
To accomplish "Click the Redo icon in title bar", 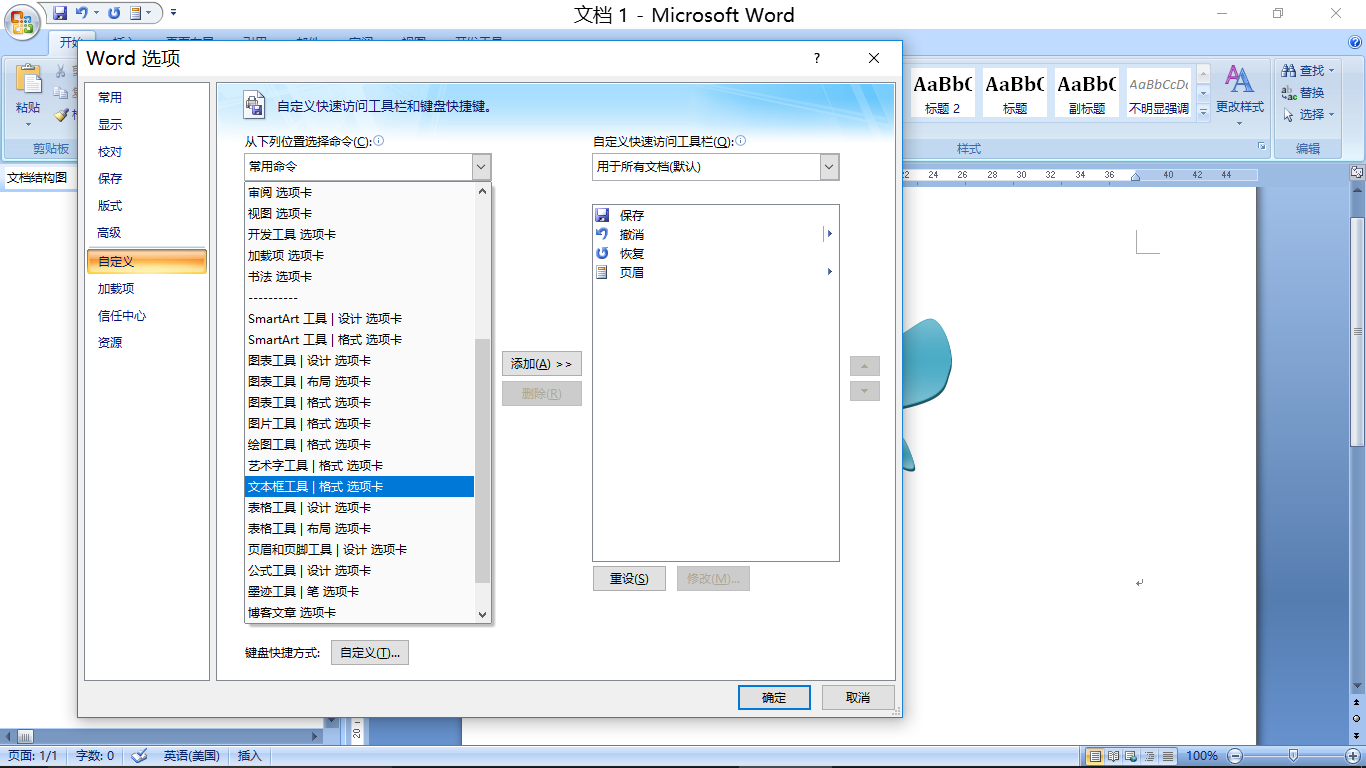I will (114, 13).
